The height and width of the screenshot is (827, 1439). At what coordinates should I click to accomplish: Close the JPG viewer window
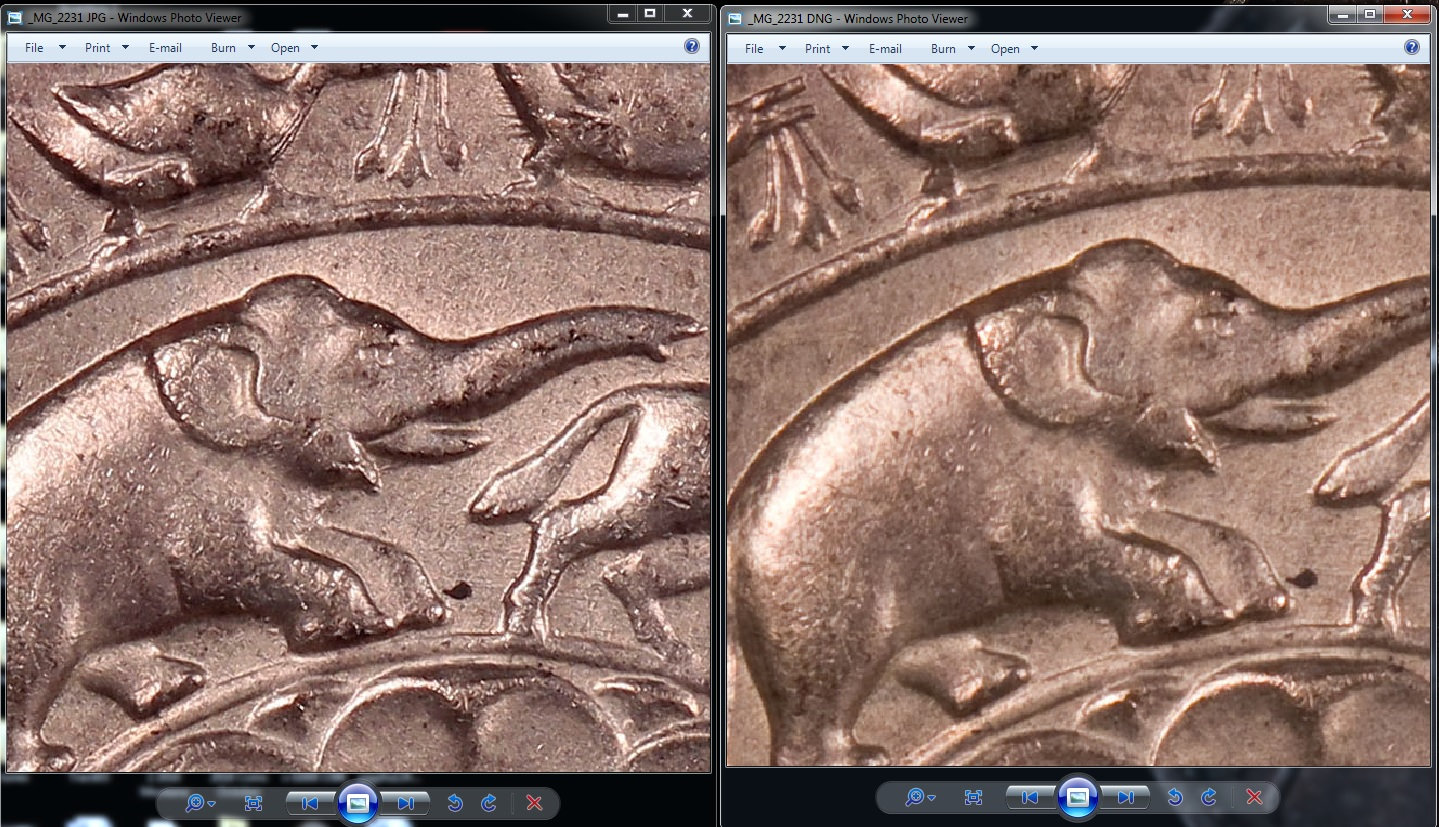(687, 13)
